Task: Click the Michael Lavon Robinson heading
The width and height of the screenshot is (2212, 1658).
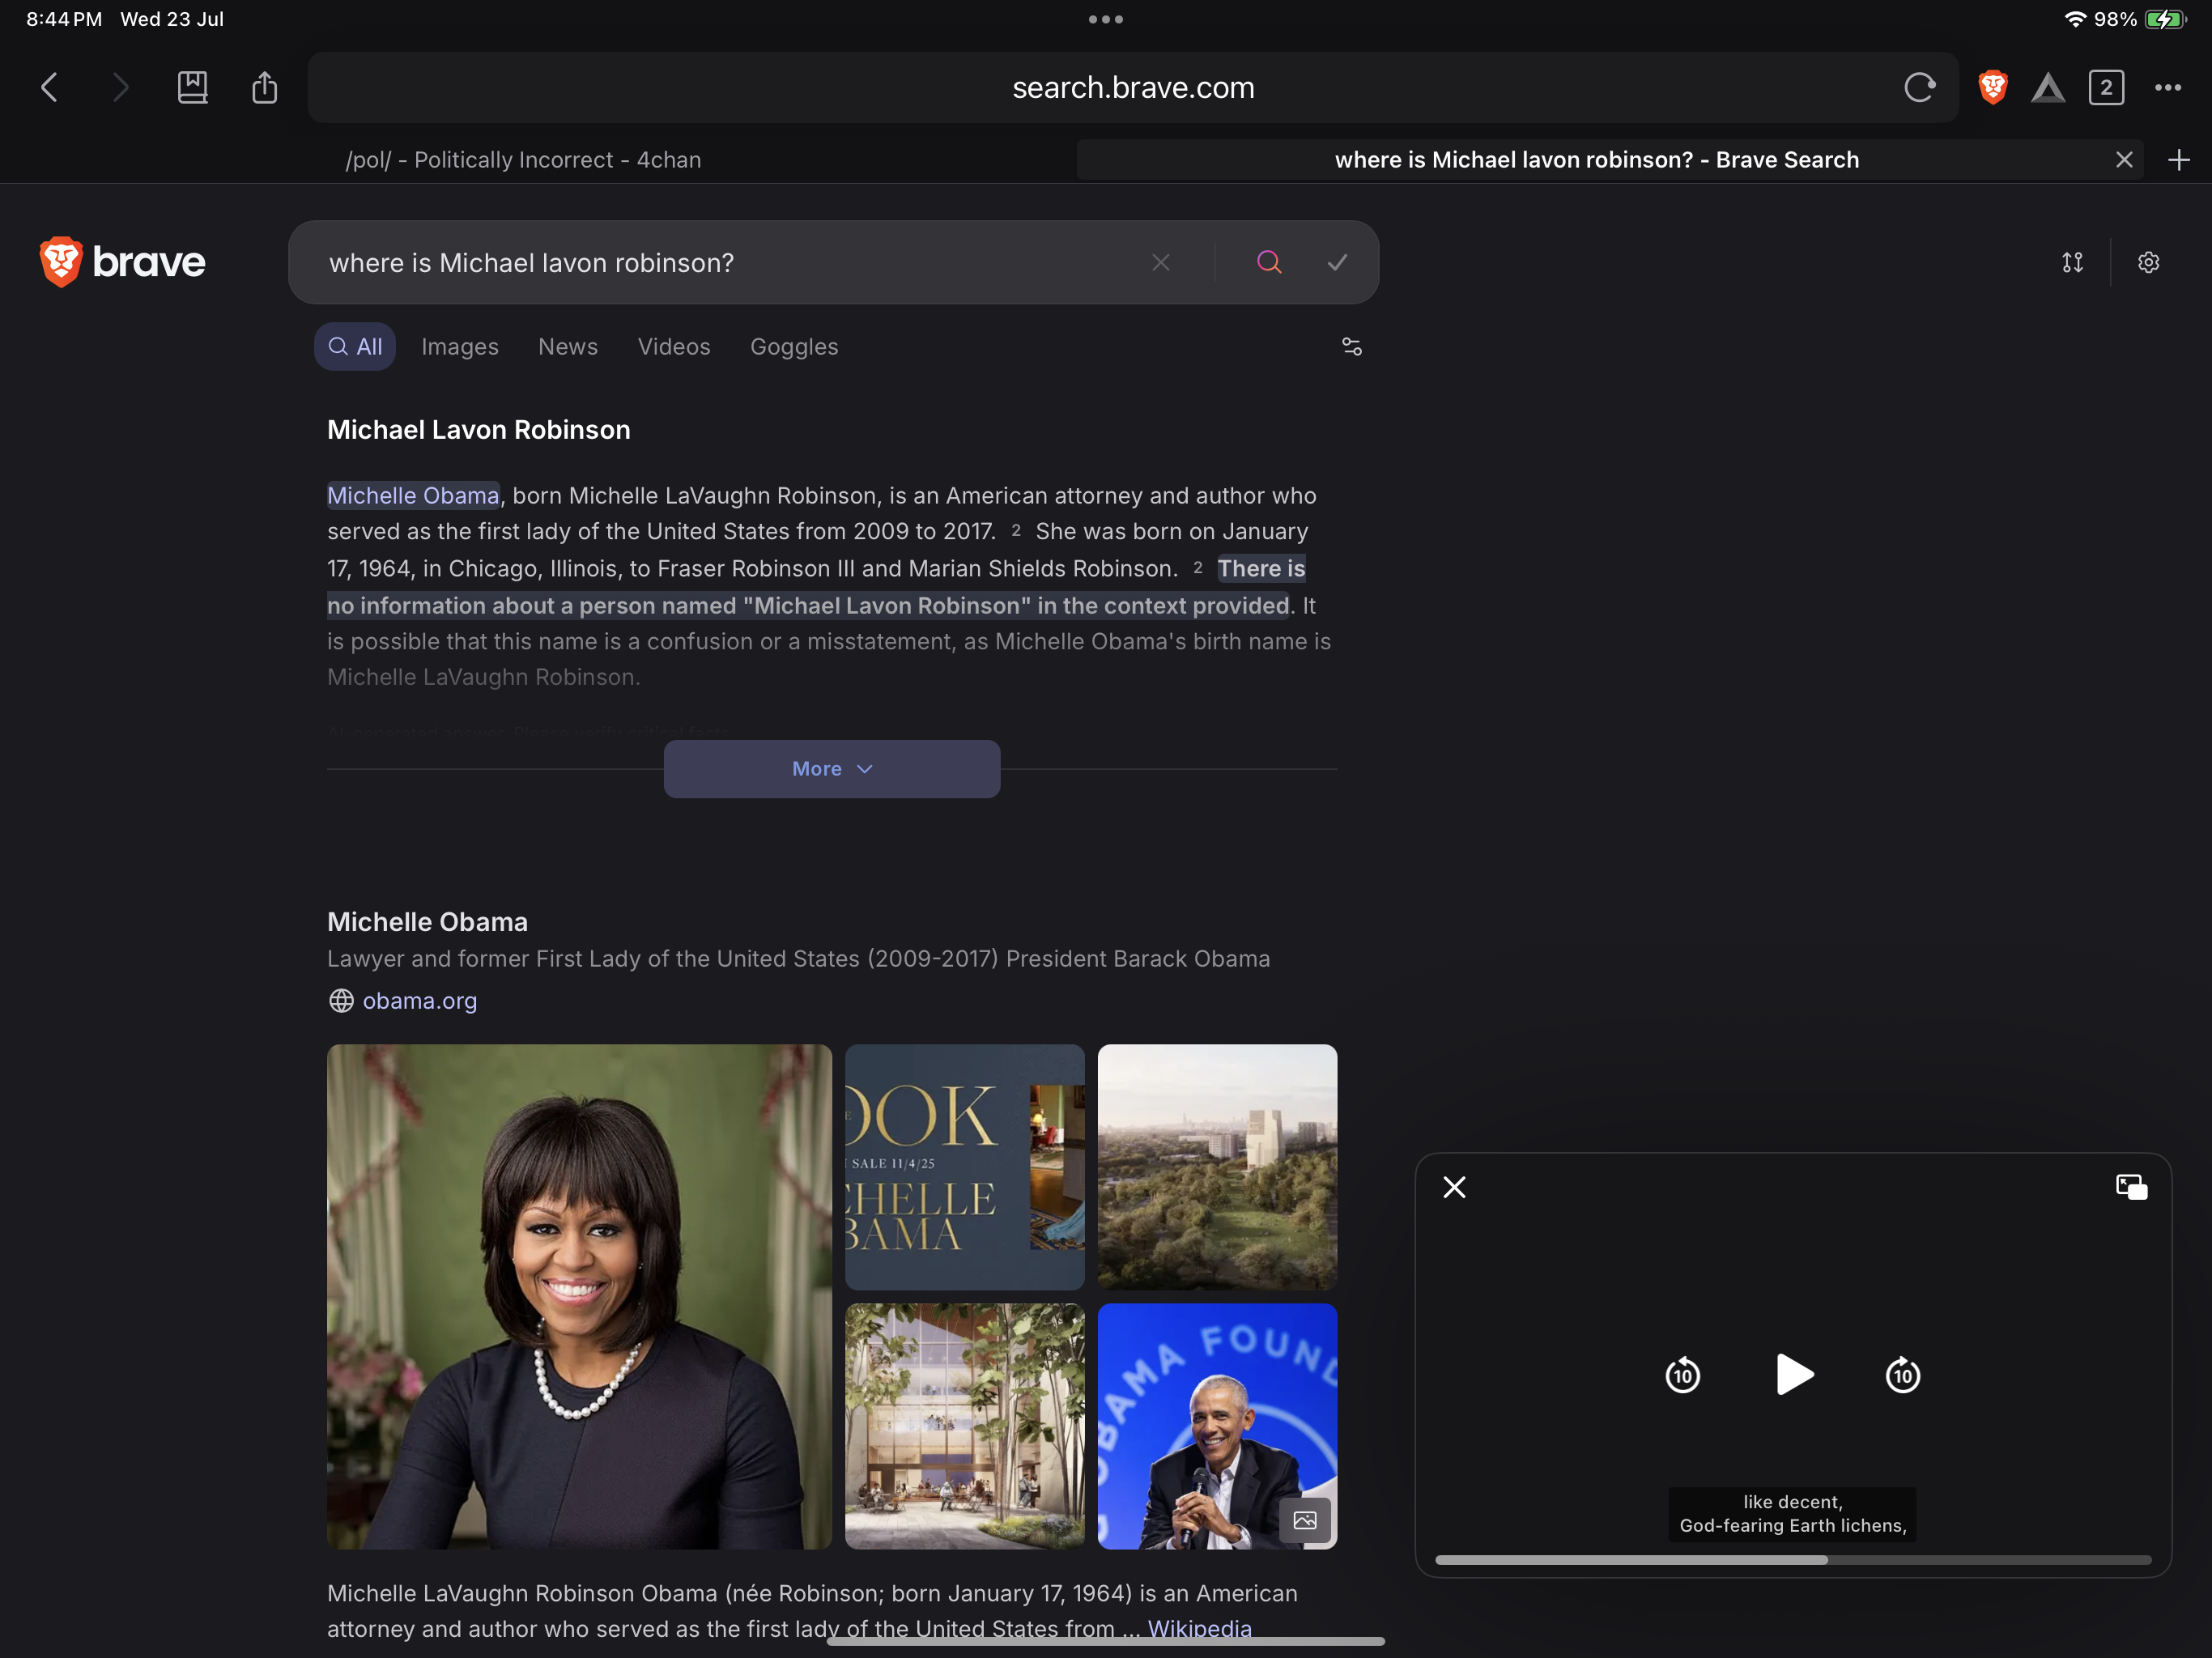Action: pos(478,430)
